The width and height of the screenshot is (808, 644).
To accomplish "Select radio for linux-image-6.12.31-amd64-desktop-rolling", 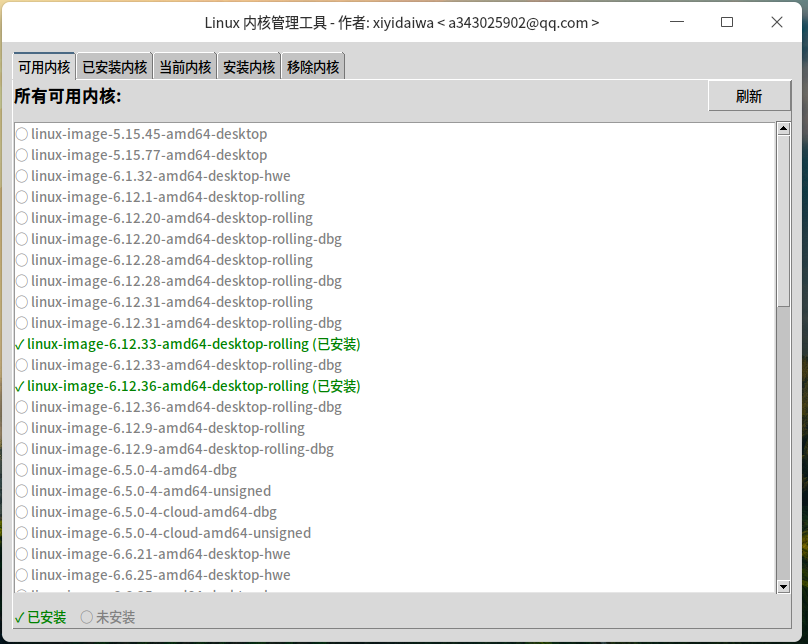I will [22, 302].
